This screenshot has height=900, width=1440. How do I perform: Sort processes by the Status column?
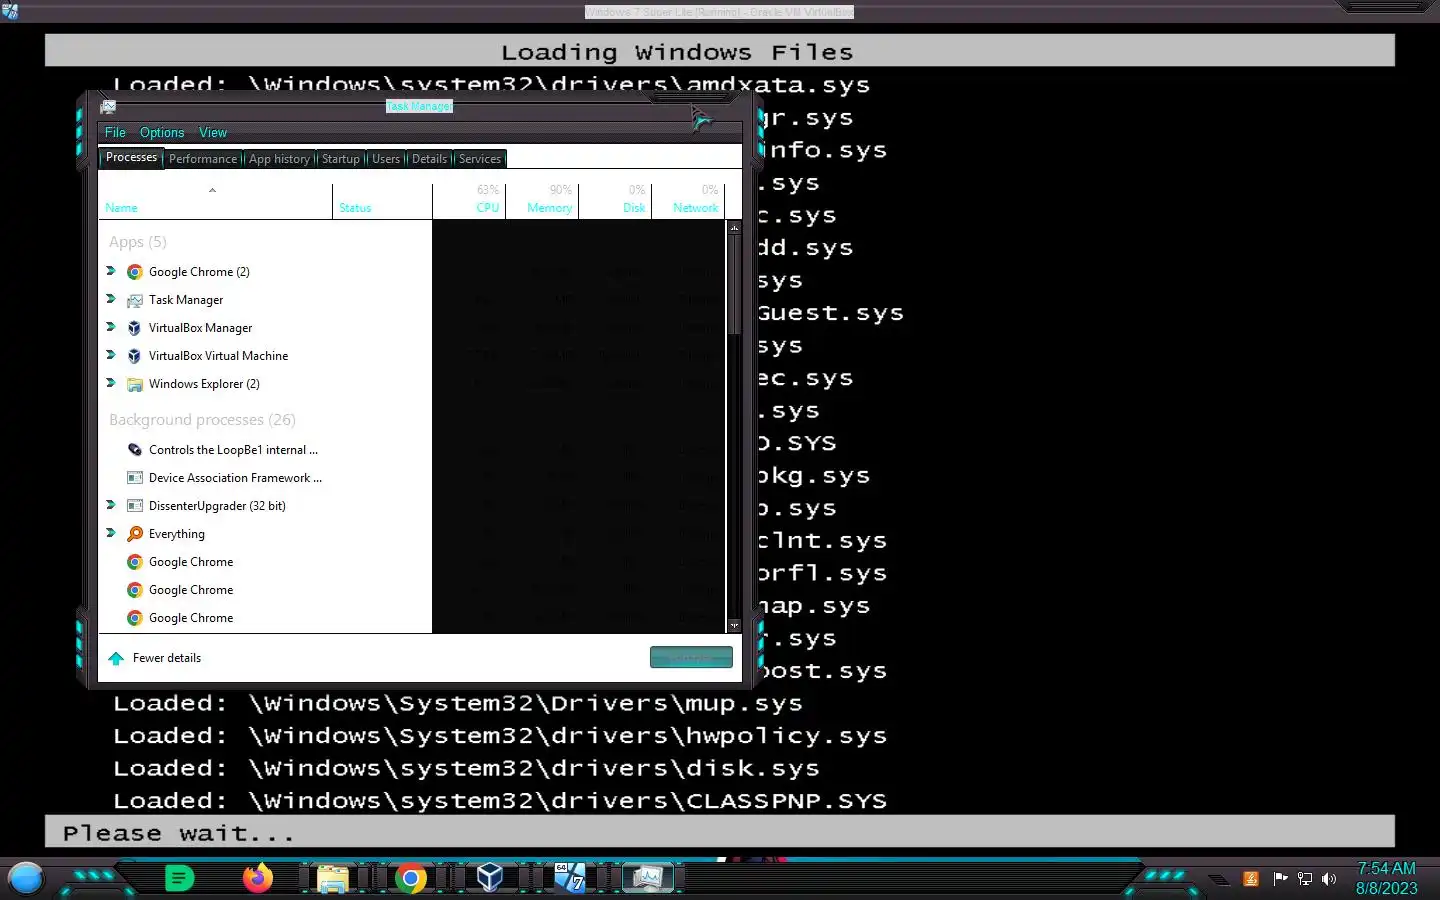pyautogui.click(x=382, y=201)
